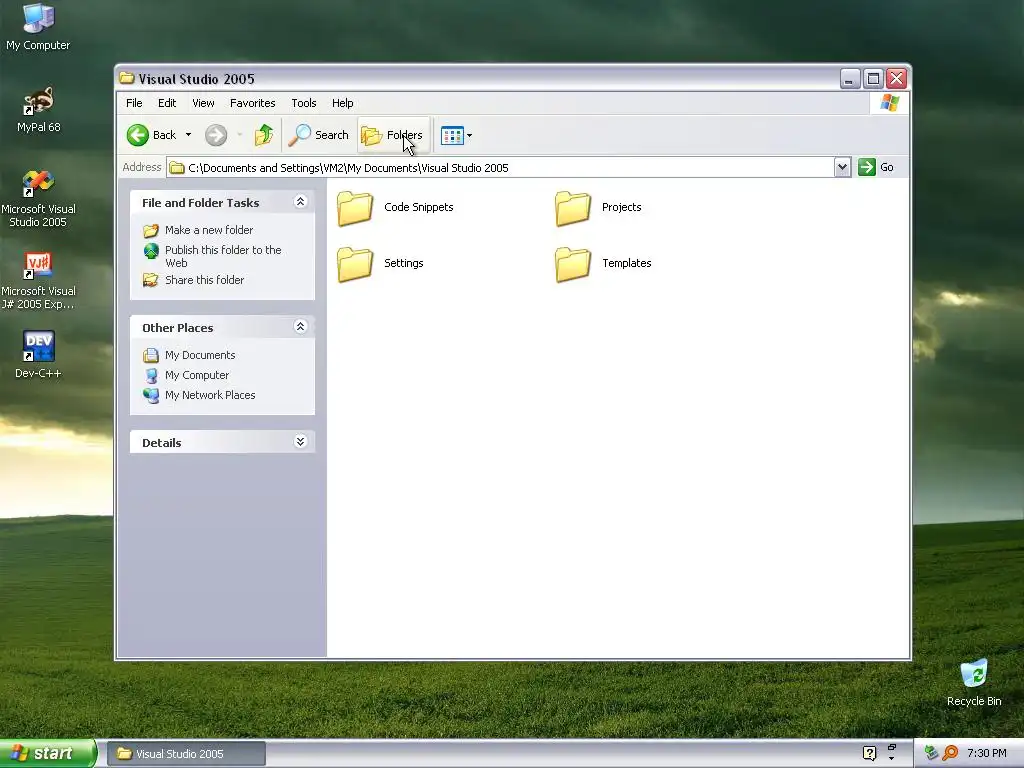The width and height of the screenshot is (1024, 768).
Task: Click the Windows flag logo in menu bar
Action: tap(889, 103)
